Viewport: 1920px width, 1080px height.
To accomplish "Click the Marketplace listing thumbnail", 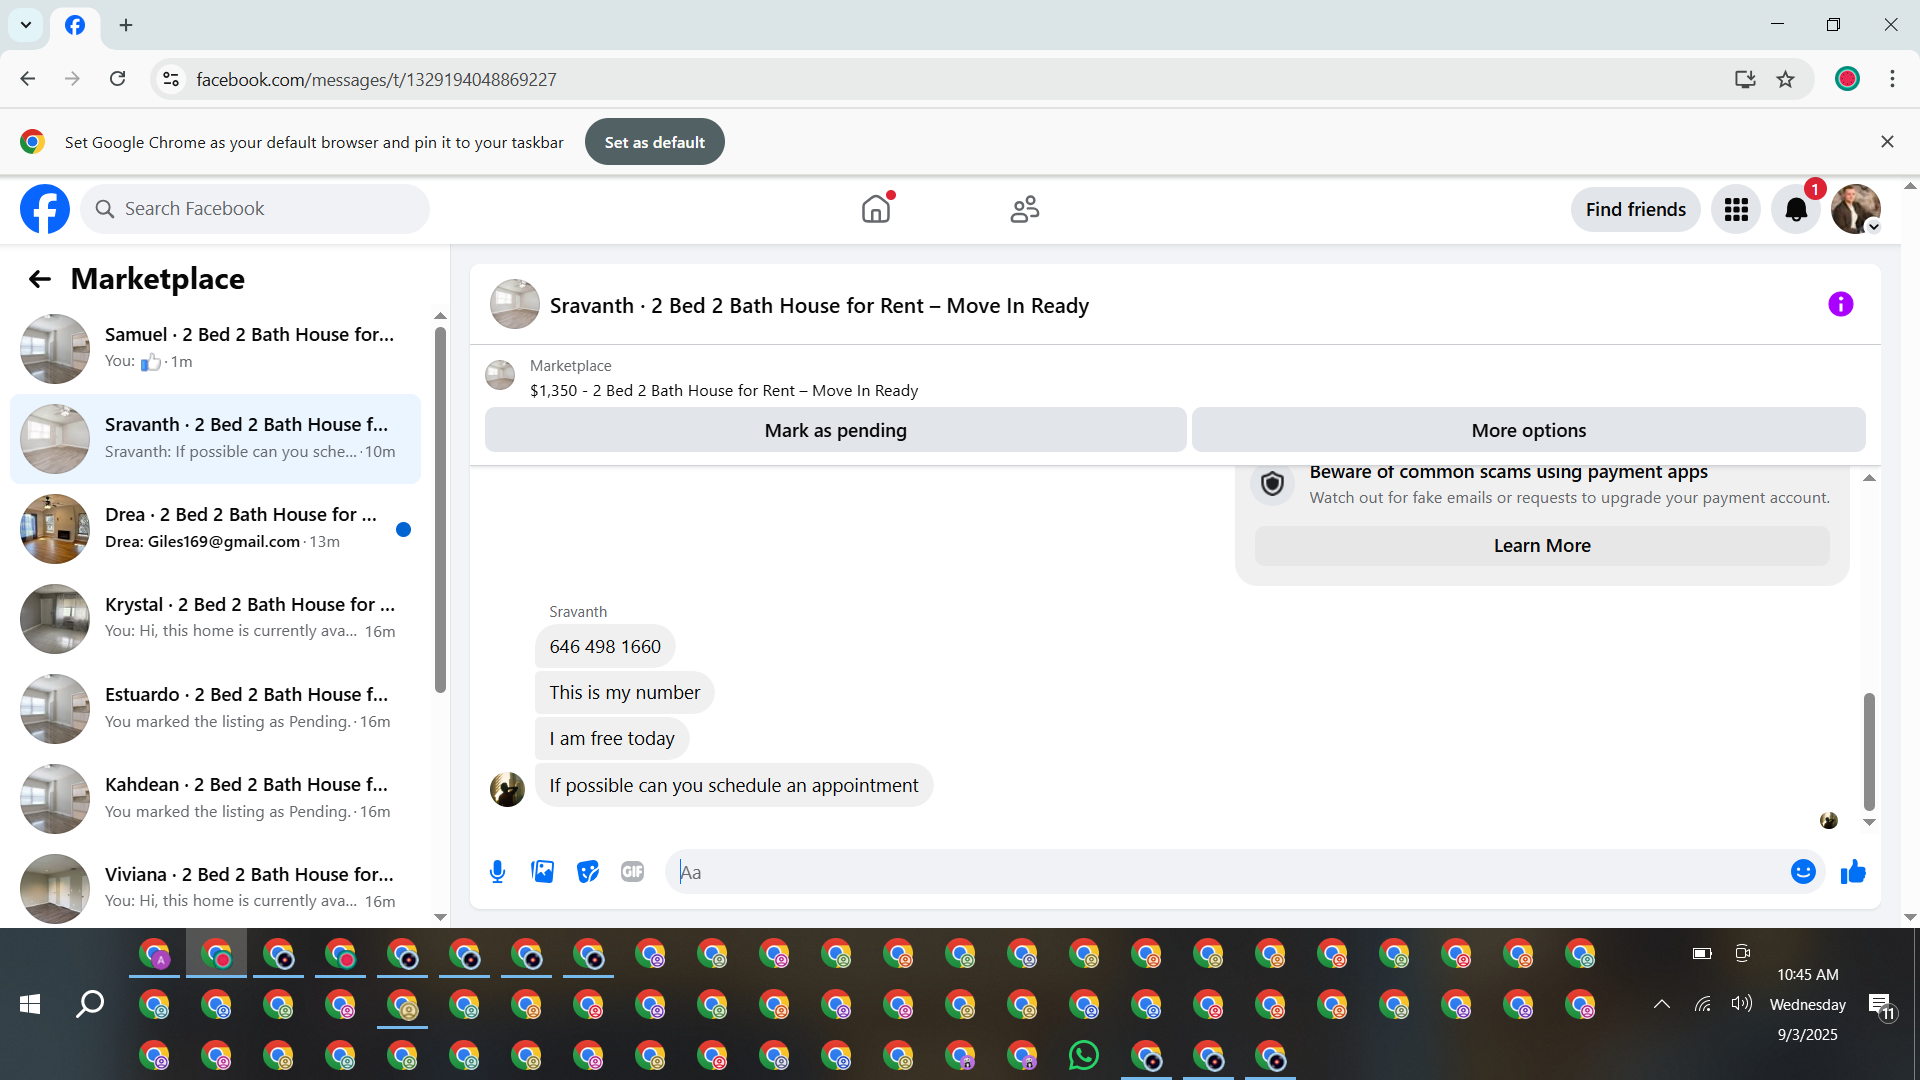I will click(500, 376).
